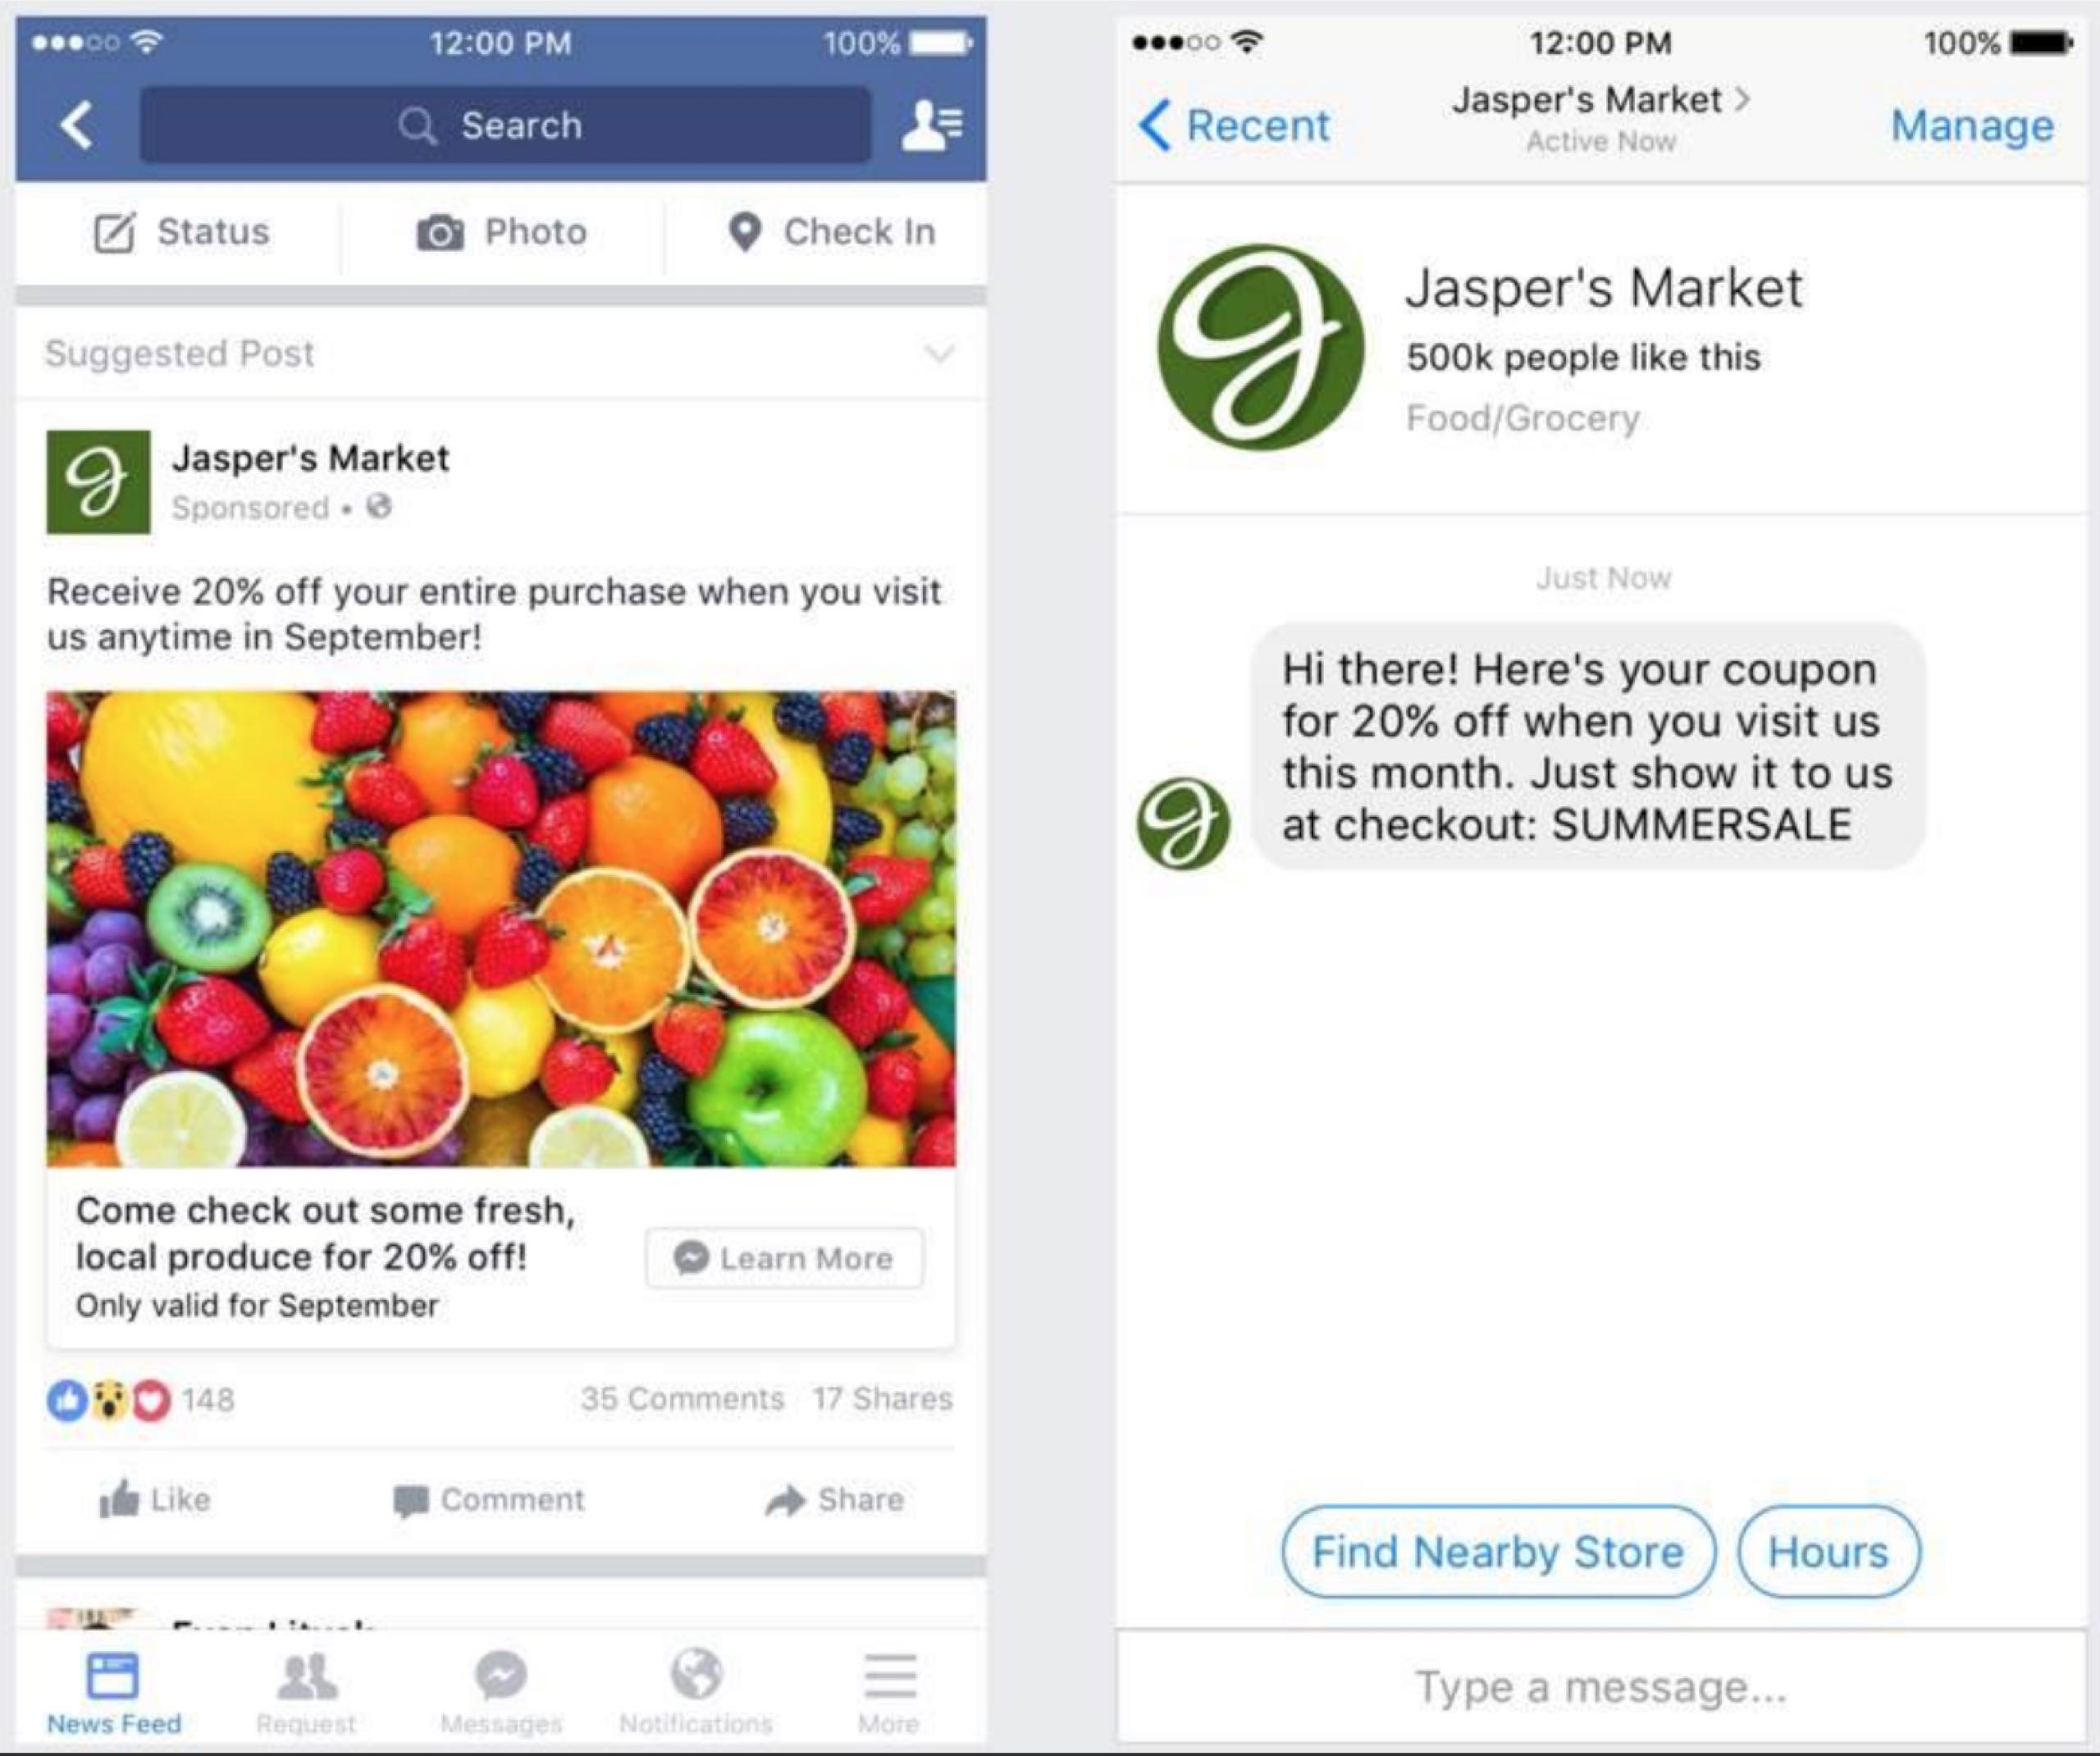Focus the Type a message field
The height and width of the screenshot is (1756, 2100).
[1601, 1687]
